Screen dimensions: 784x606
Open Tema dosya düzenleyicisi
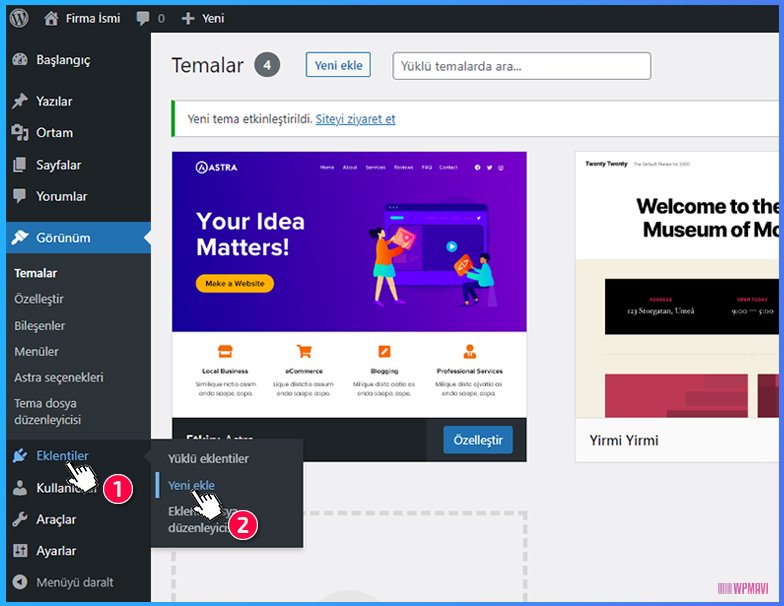click(48, 411)
